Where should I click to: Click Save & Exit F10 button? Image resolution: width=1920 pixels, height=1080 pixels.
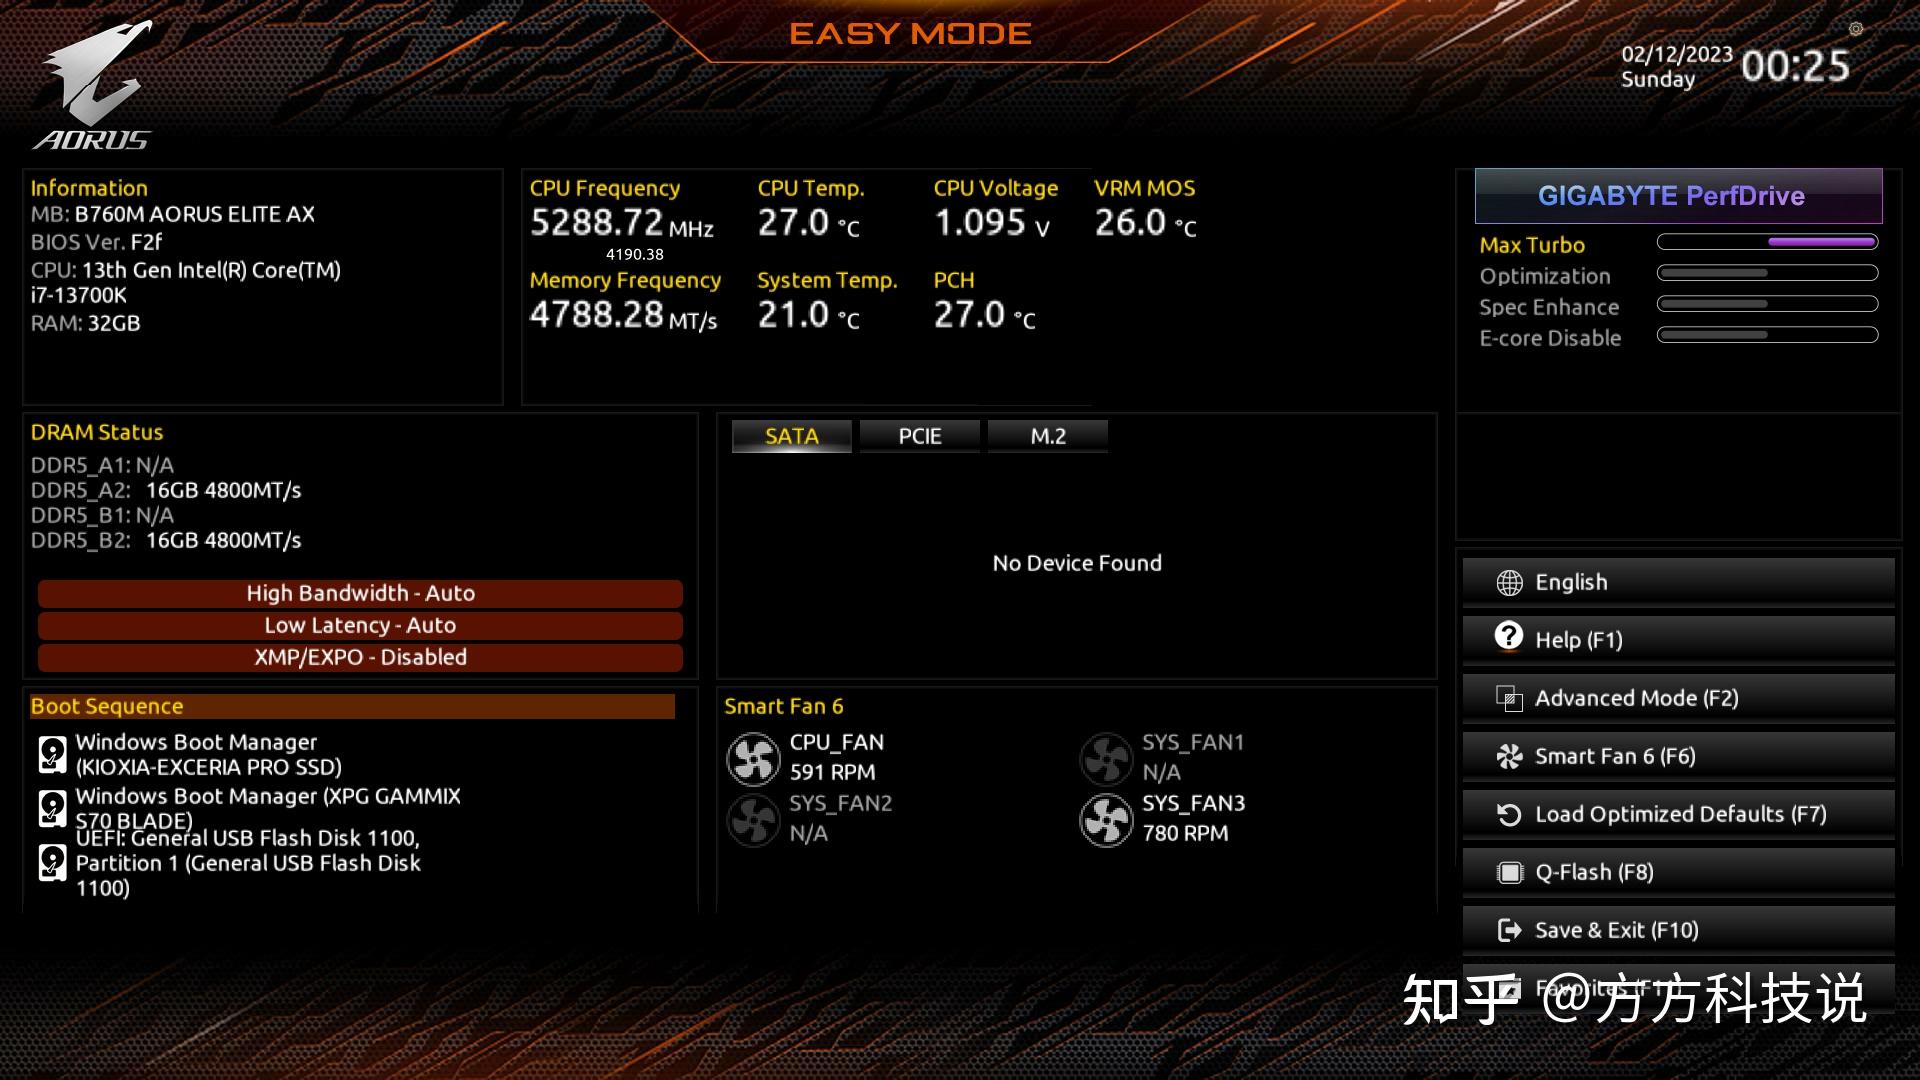click(1677, 928)
